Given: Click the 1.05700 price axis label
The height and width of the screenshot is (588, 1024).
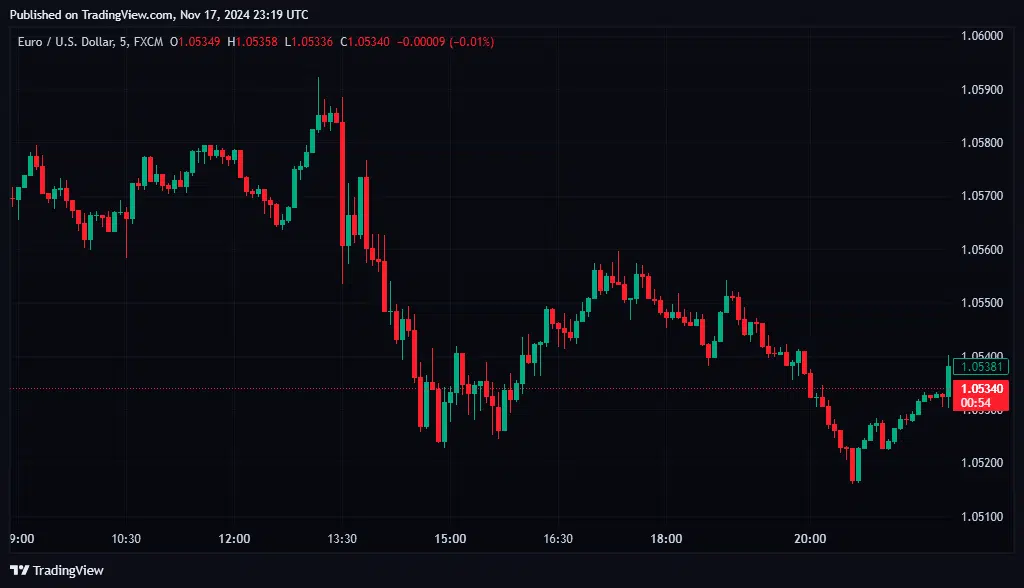Looking at the screenshot, I should coord(982,195).
